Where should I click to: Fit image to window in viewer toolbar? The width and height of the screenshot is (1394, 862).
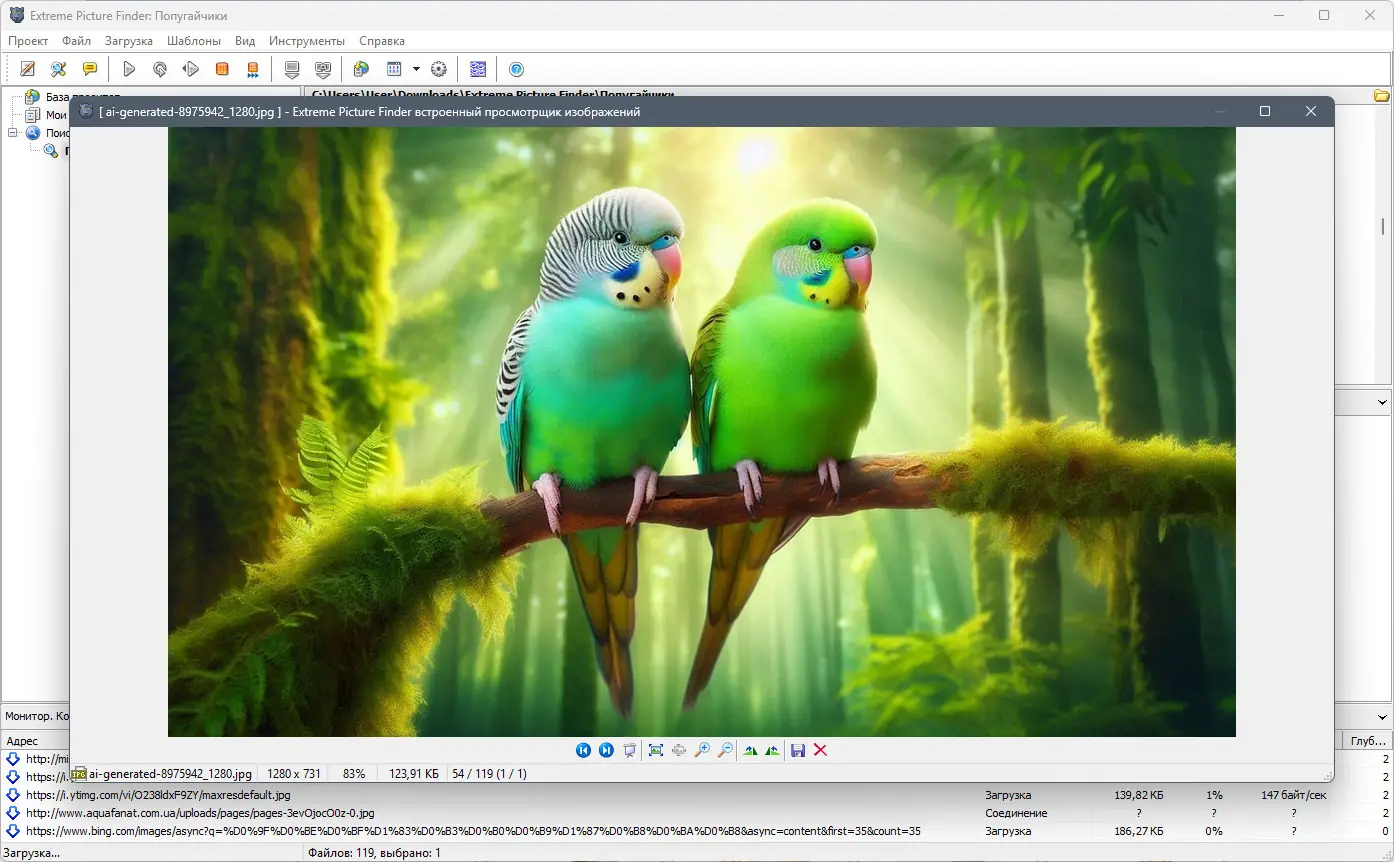[x=656, y=750]
